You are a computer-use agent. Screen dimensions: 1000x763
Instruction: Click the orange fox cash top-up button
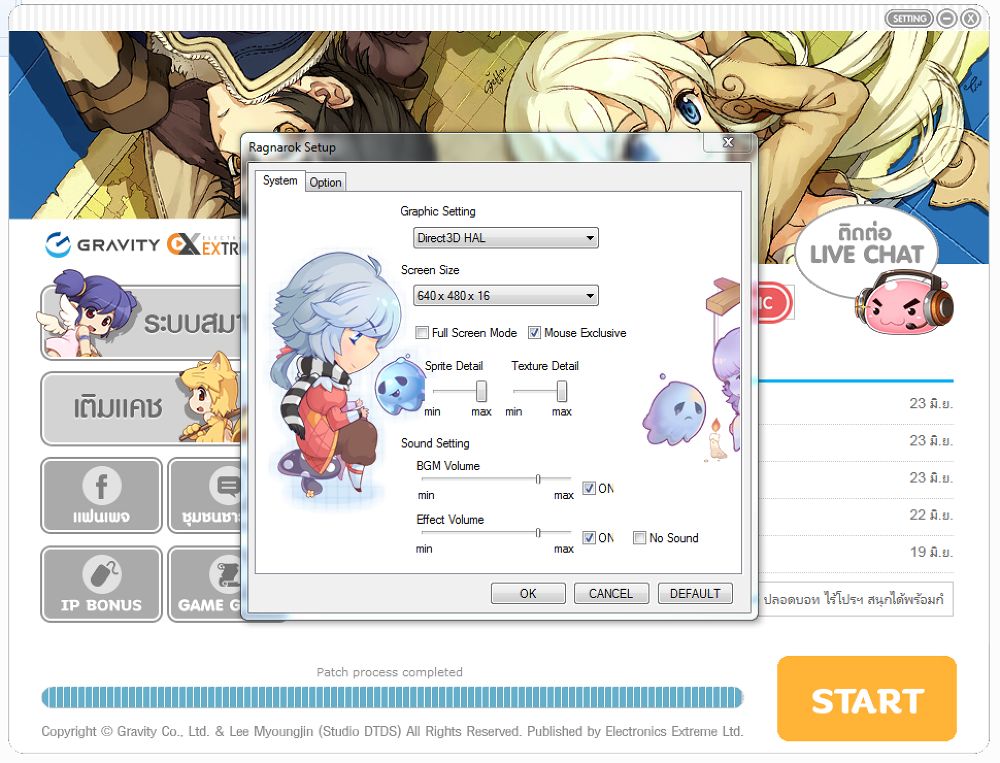click(x=140, y=408)
